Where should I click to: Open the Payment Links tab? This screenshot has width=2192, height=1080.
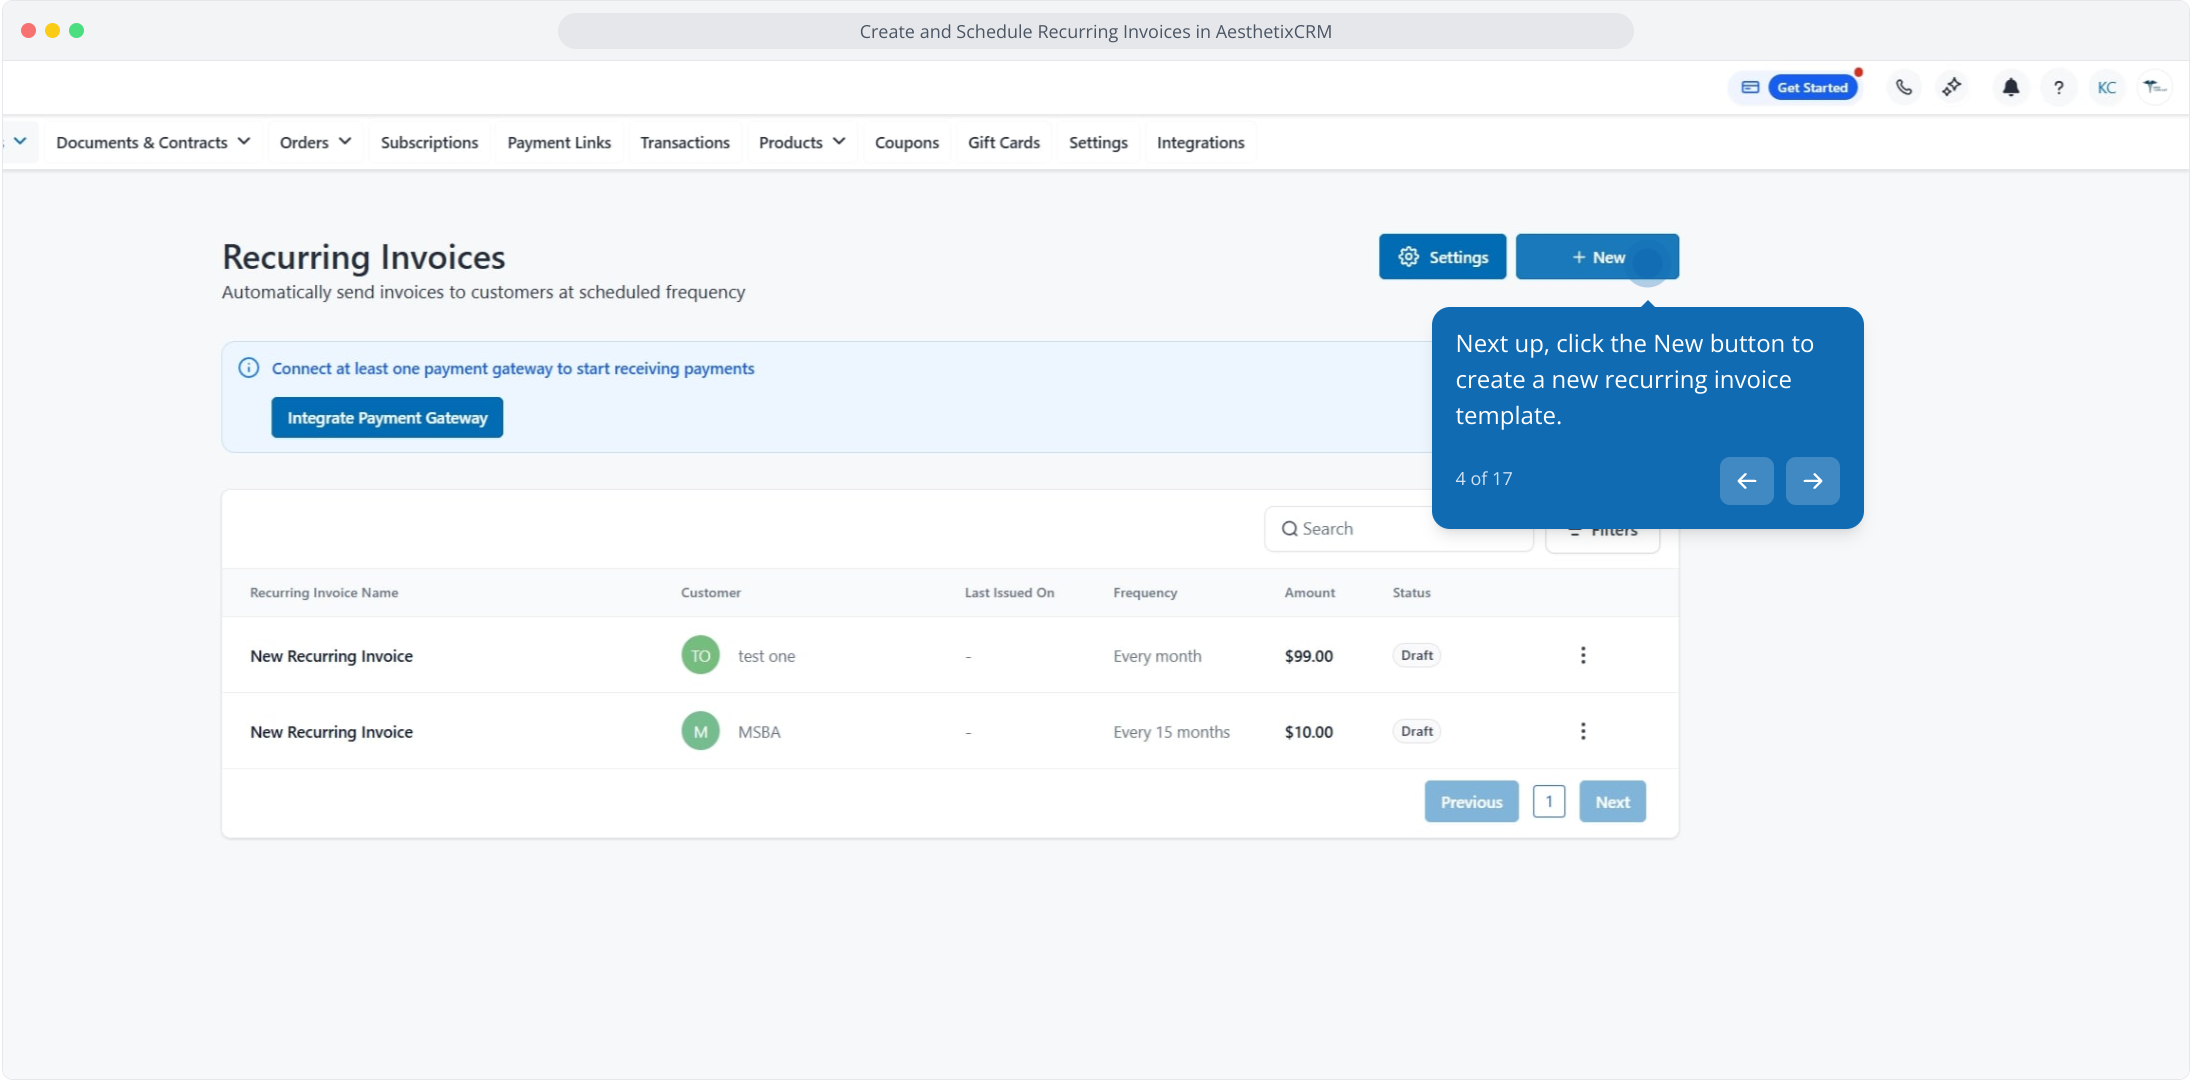click(559, 143)
